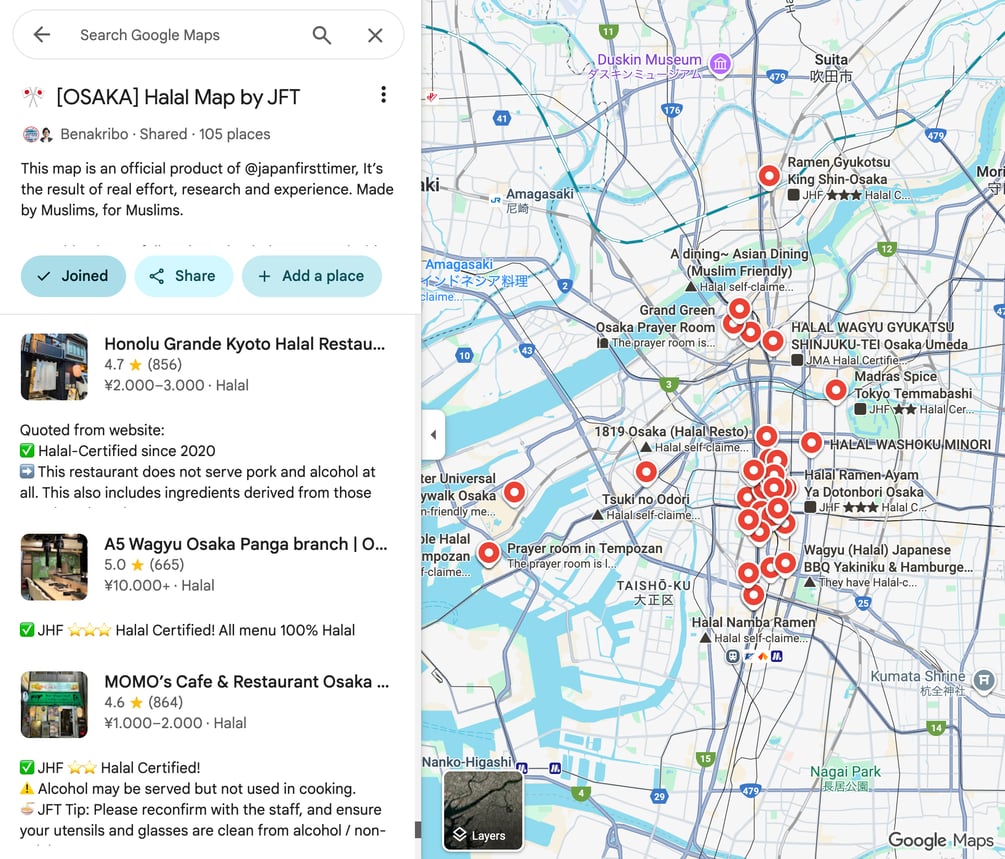Click the list owner avatar icon

(38, 135)
